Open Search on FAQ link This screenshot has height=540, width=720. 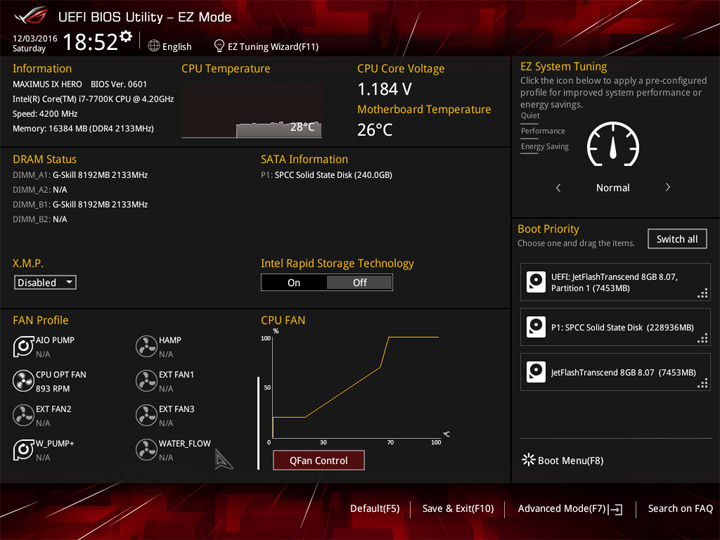[x=680, y=508]
